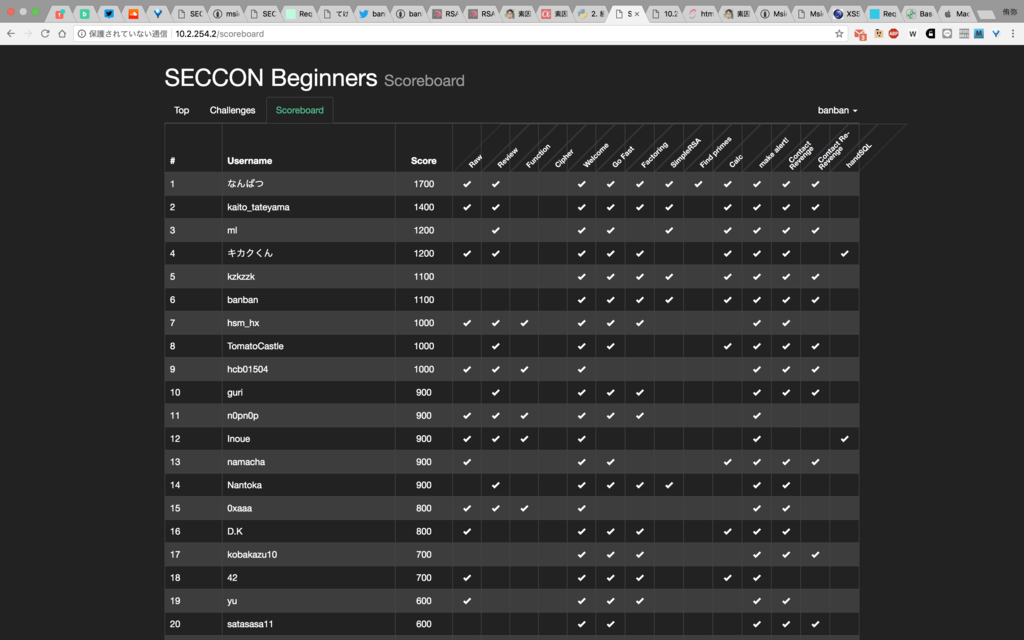Open the Top navigation tab
The width and height of the screenshot is (1024, 640).
tap(182, 110)
